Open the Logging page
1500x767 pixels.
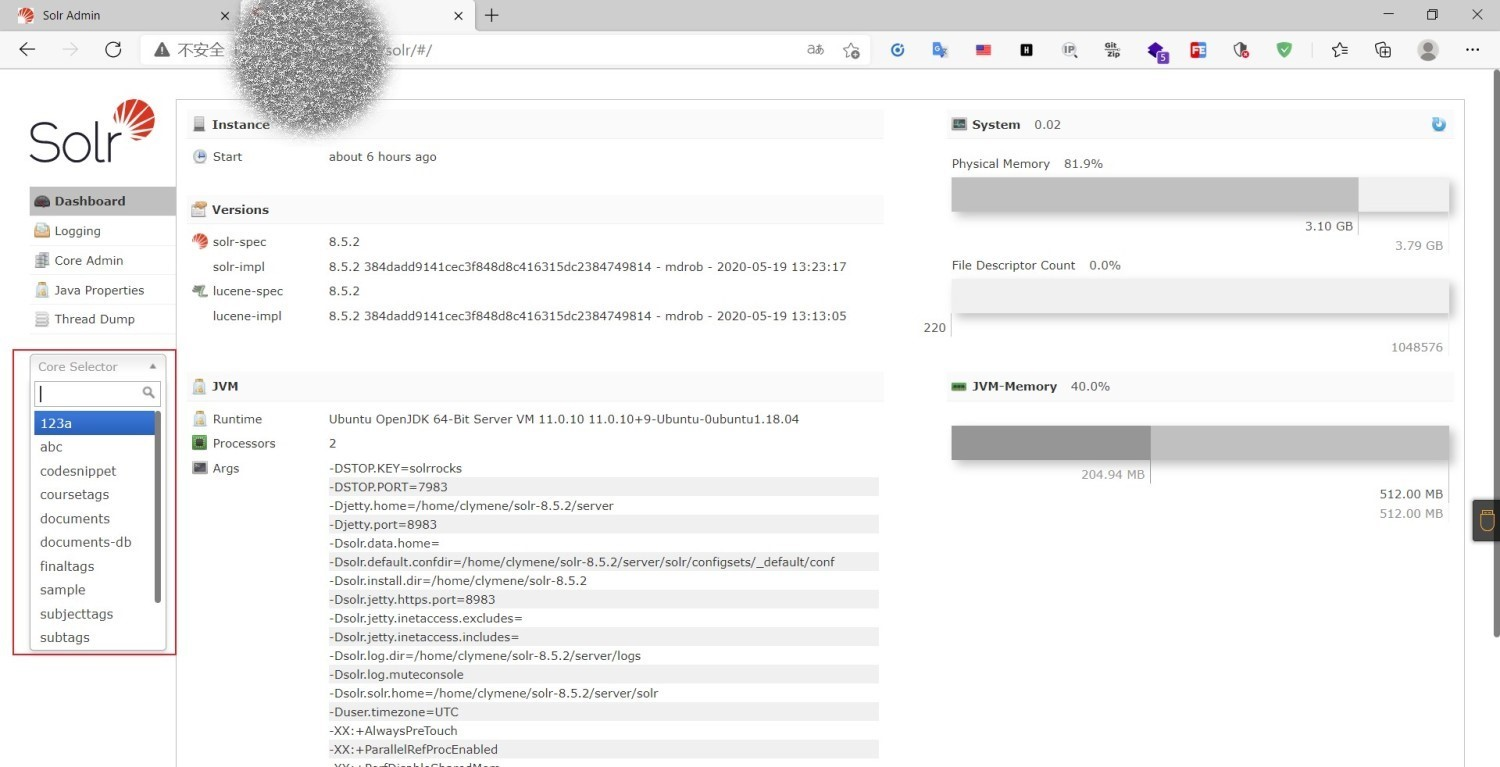coord(102,231)
